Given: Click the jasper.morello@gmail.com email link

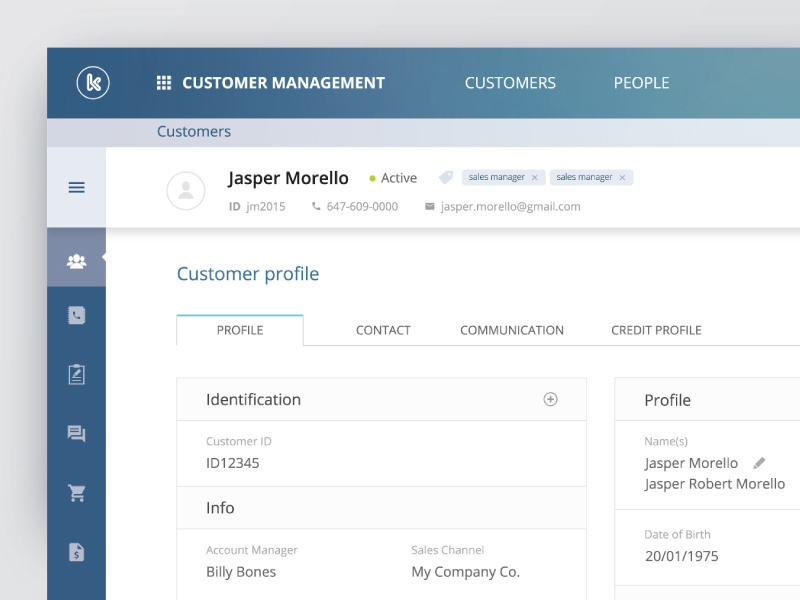Looking at the screenshot, I should 509,206.
